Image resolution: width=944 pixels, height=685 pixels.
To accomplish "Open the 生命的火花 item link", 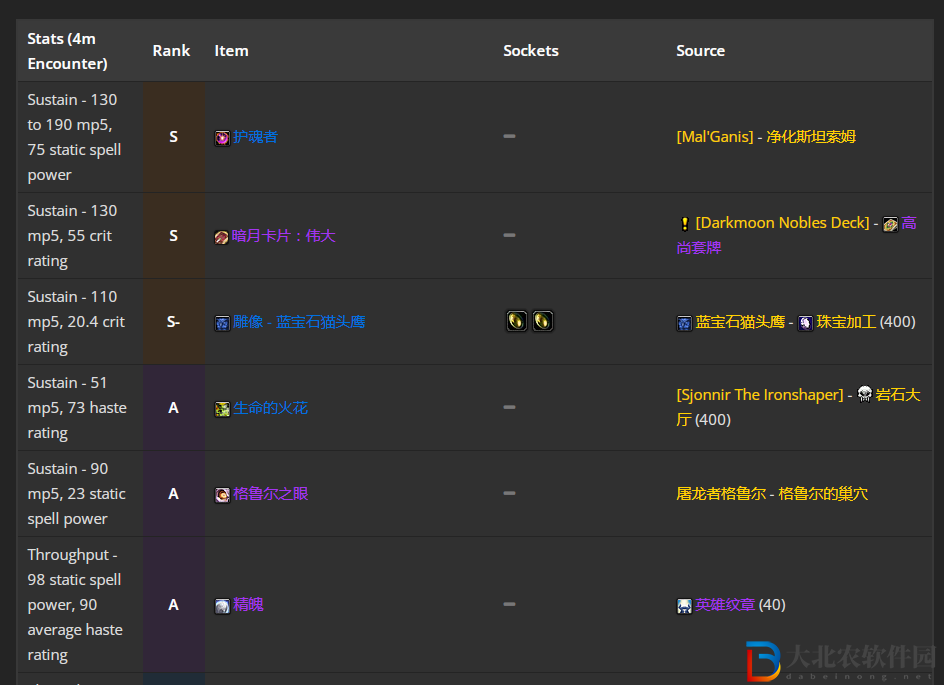I will [x=270, y=408].
